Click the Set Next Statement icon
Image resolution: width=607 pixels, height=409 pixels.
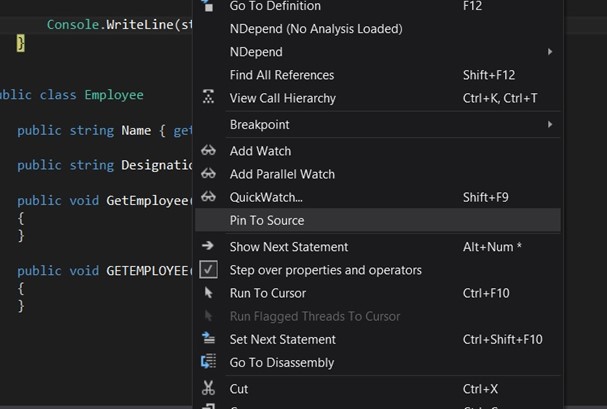[208, 338]
